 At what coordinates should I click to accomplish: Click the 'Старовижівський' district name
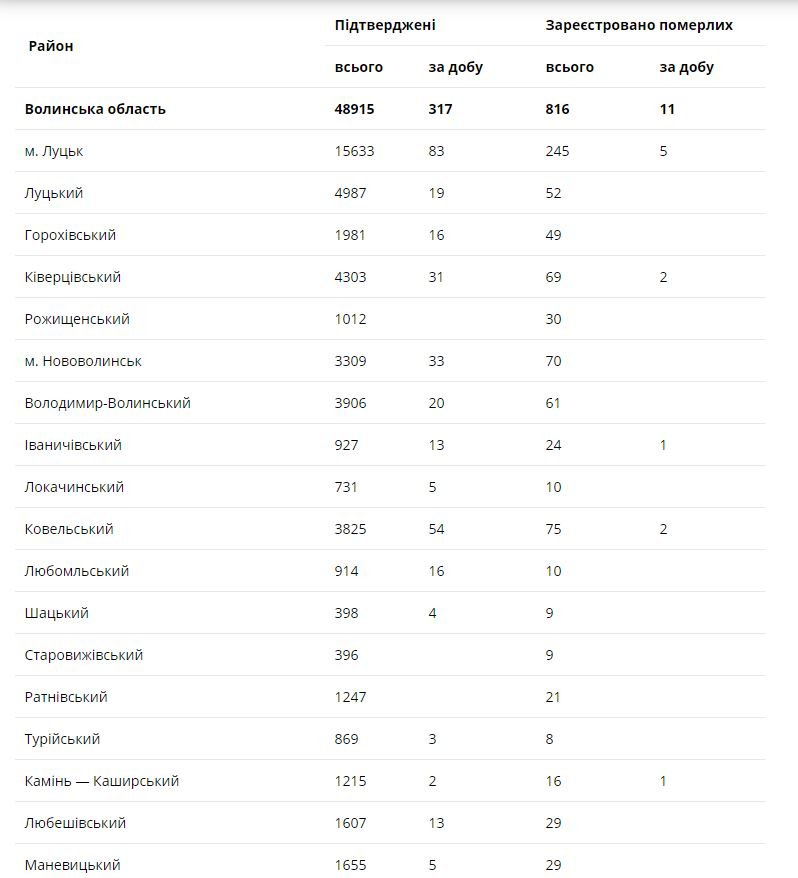[84, 655]
